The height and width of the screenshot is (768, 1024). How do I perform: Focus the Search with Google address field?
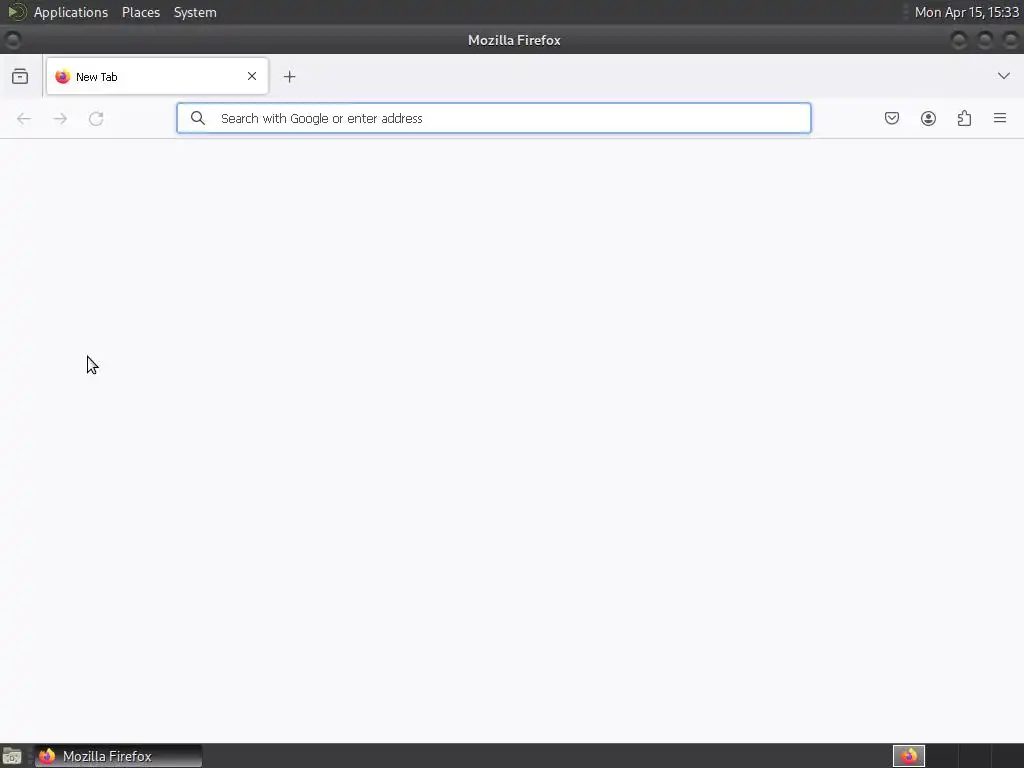pyautogui.click(x=494, y=118)
